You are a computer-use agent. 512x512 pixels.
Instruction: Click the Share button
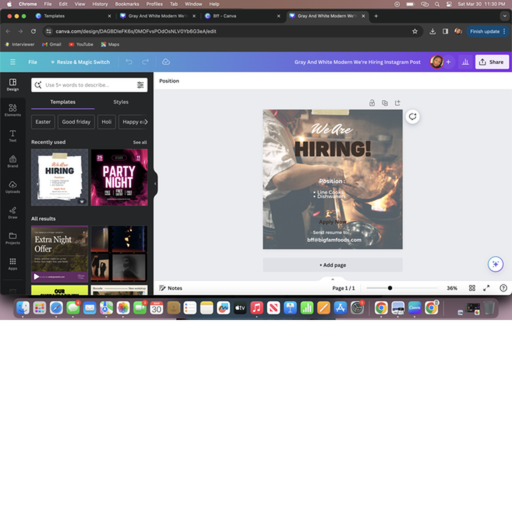pyautogui.click(x=492, y=62)
